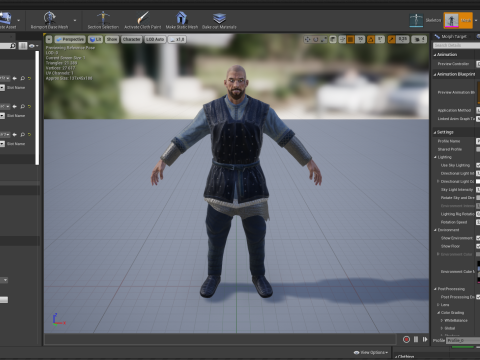Select the Mesh editor mode button

458,20
